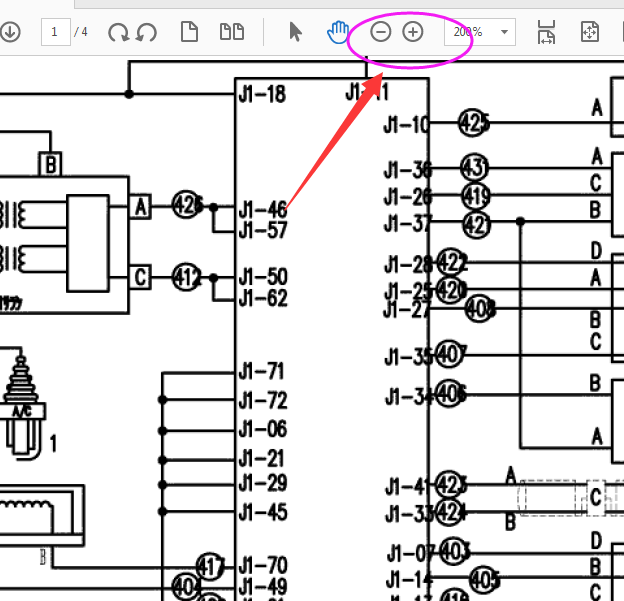
Task: Switch to single page view
Action: coord(189,32)
